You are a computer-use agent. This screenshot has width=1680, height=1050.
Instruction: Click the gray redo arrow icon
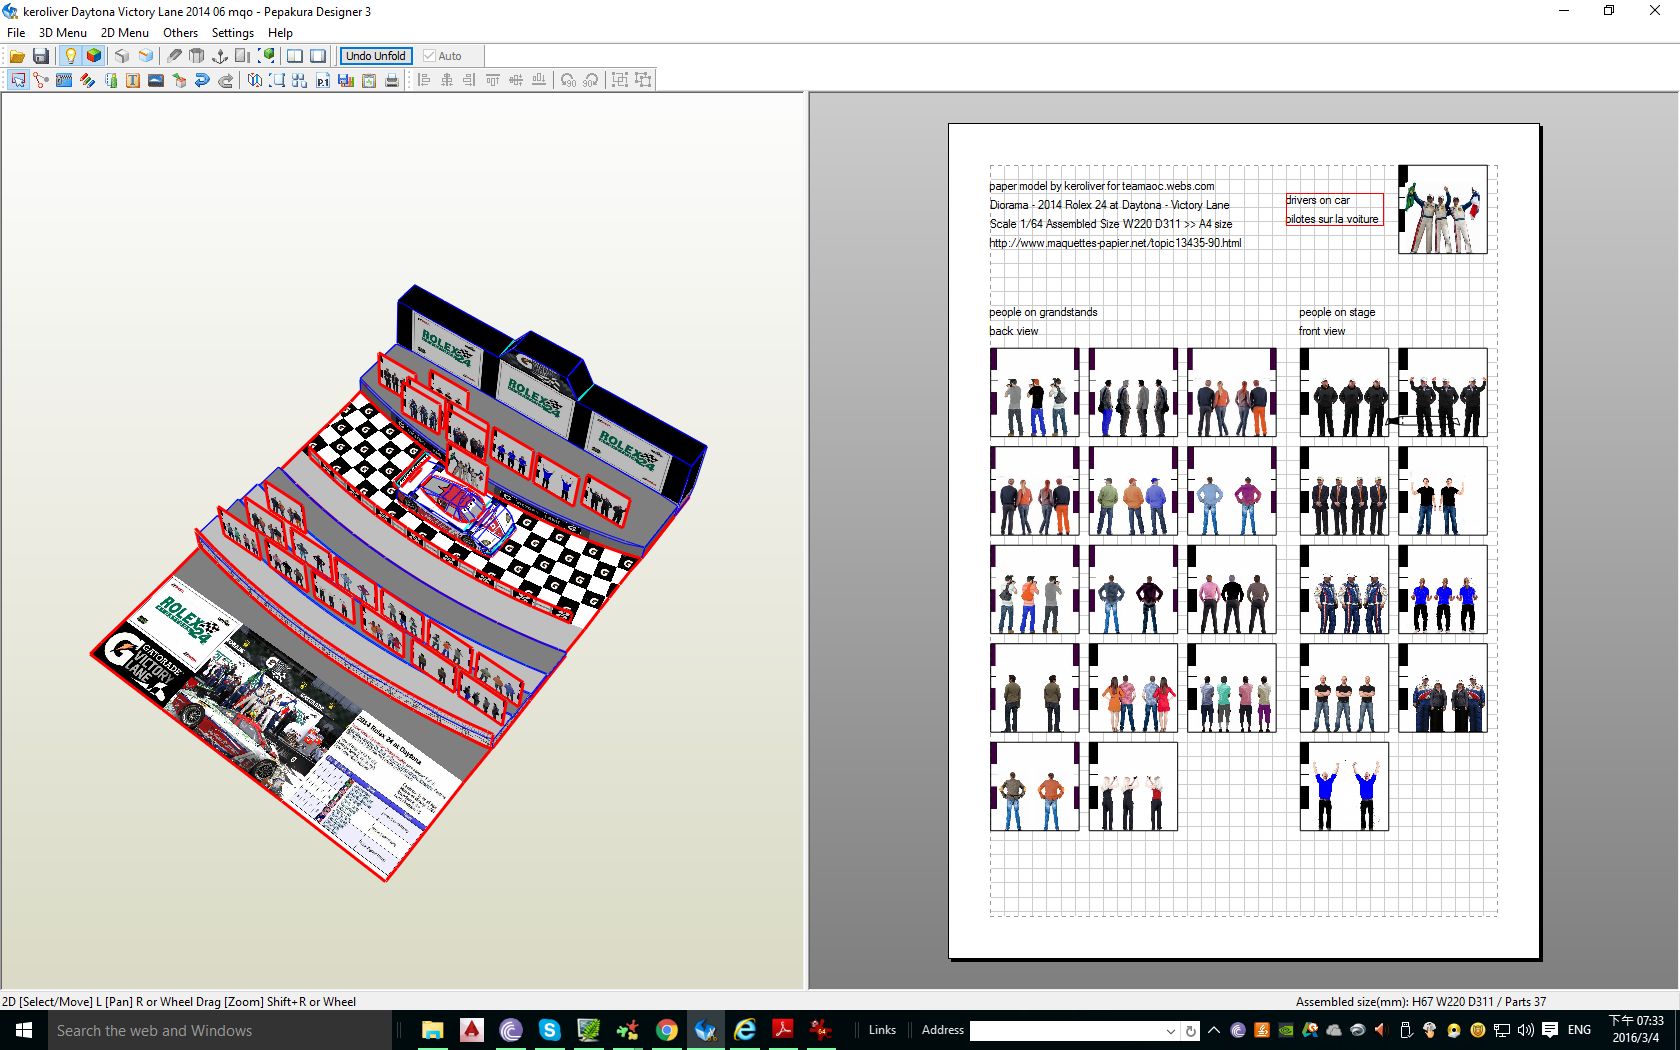click(226, 80)
